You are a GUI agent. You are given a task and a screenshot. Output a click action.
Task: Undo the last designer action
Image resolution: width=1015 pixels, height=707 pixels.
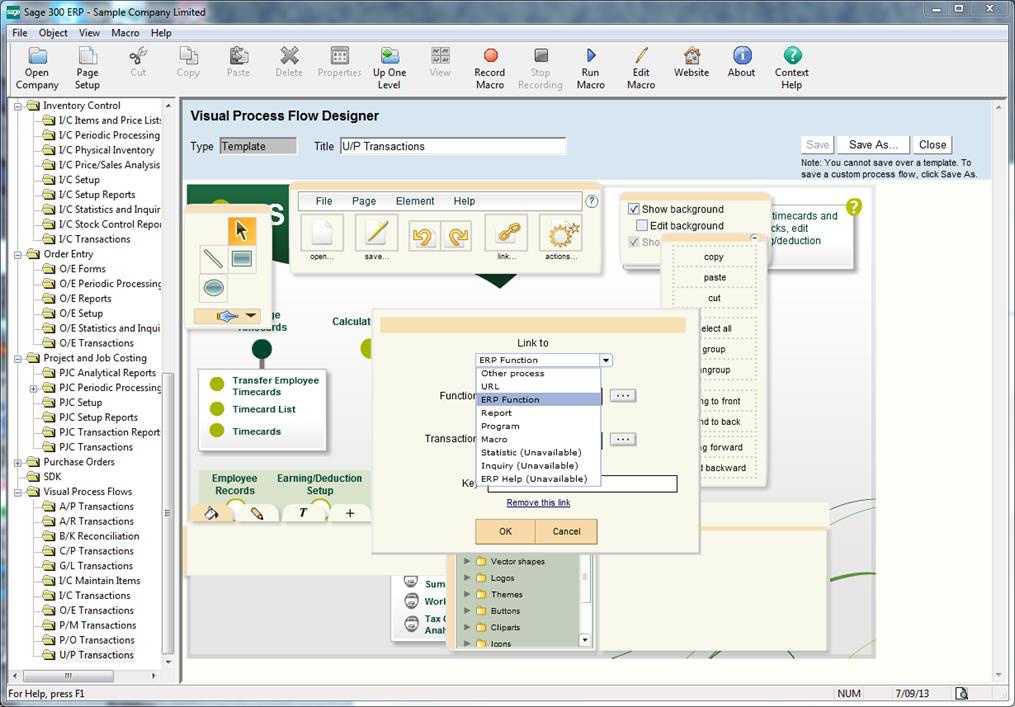point(424,236)
